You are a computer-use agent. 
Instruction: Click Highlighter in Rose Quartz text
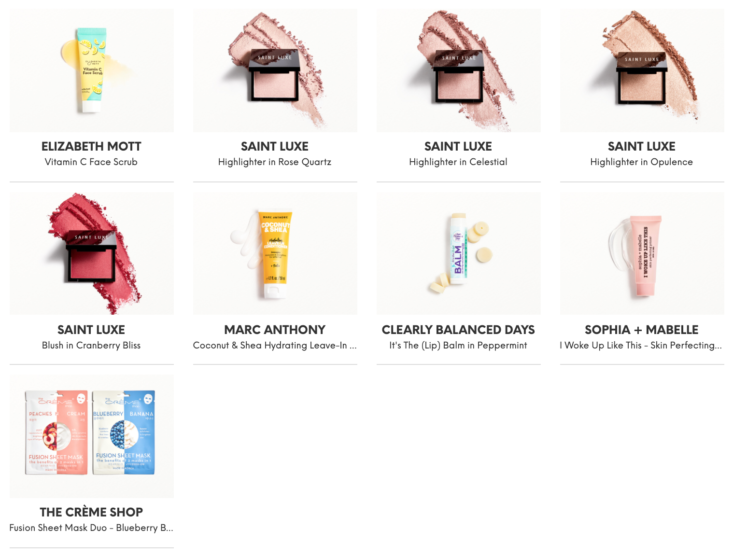pyautogui.click(x=275, y=162)
